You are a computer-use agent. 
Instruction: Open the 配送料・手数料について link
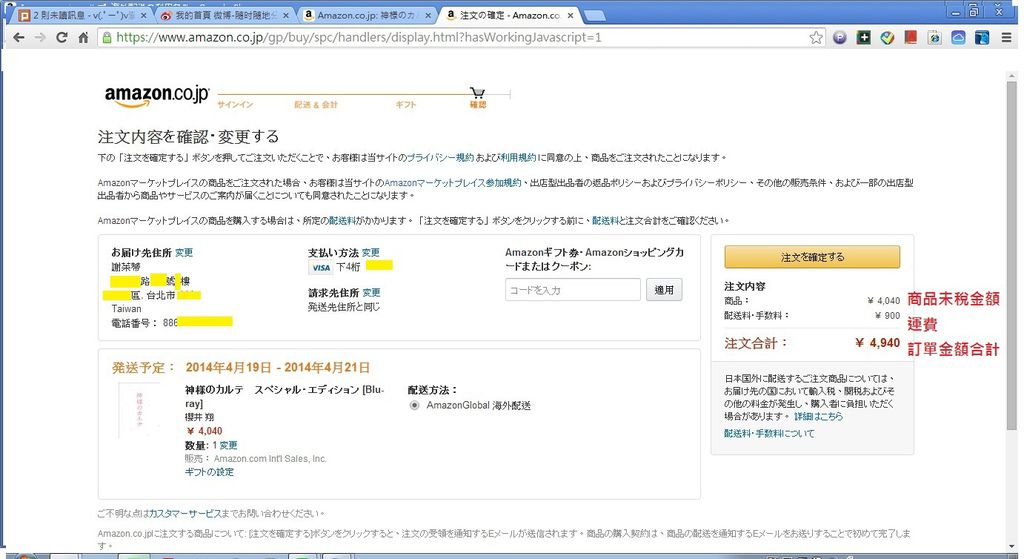(x=769, y=433)
